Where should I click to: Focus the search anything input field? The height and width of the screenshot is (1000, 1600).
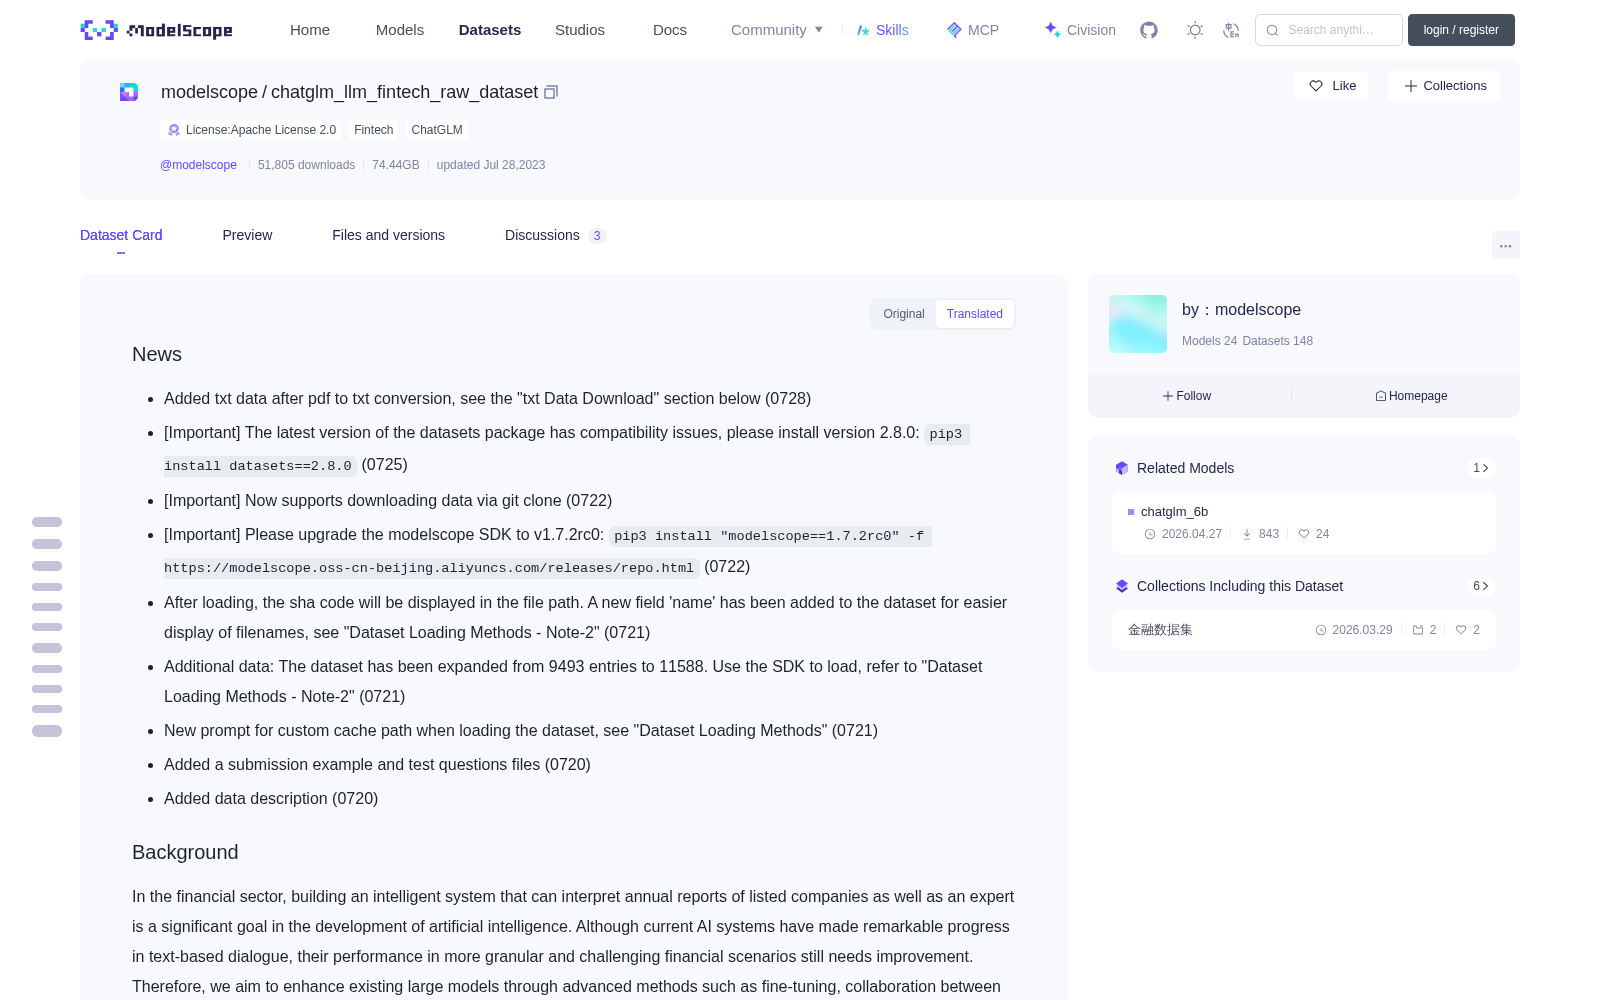(1329, 30)
